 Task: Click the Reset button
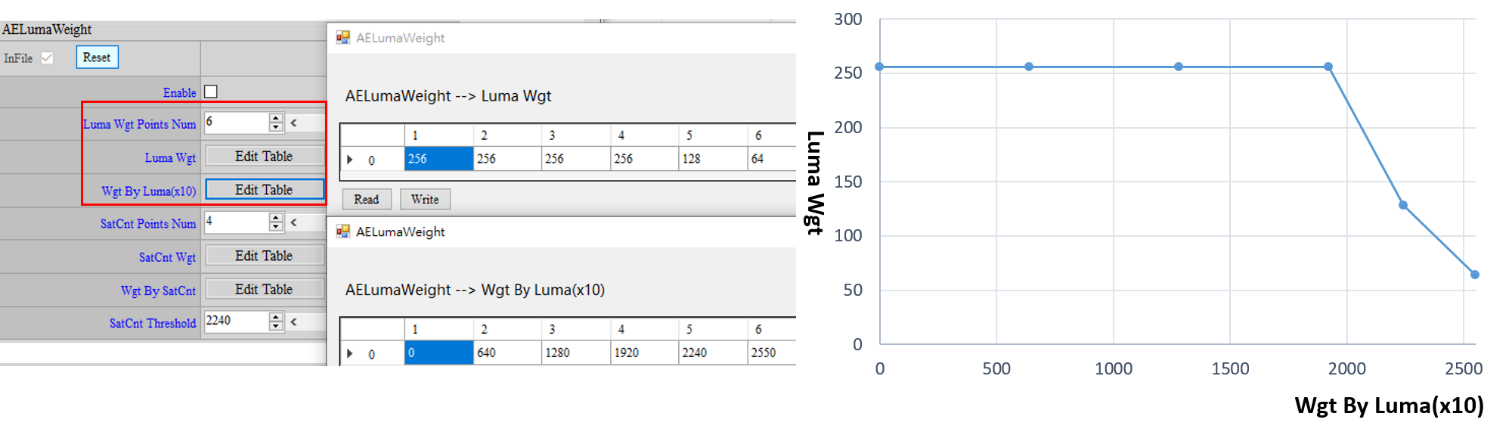coord(97,57)
